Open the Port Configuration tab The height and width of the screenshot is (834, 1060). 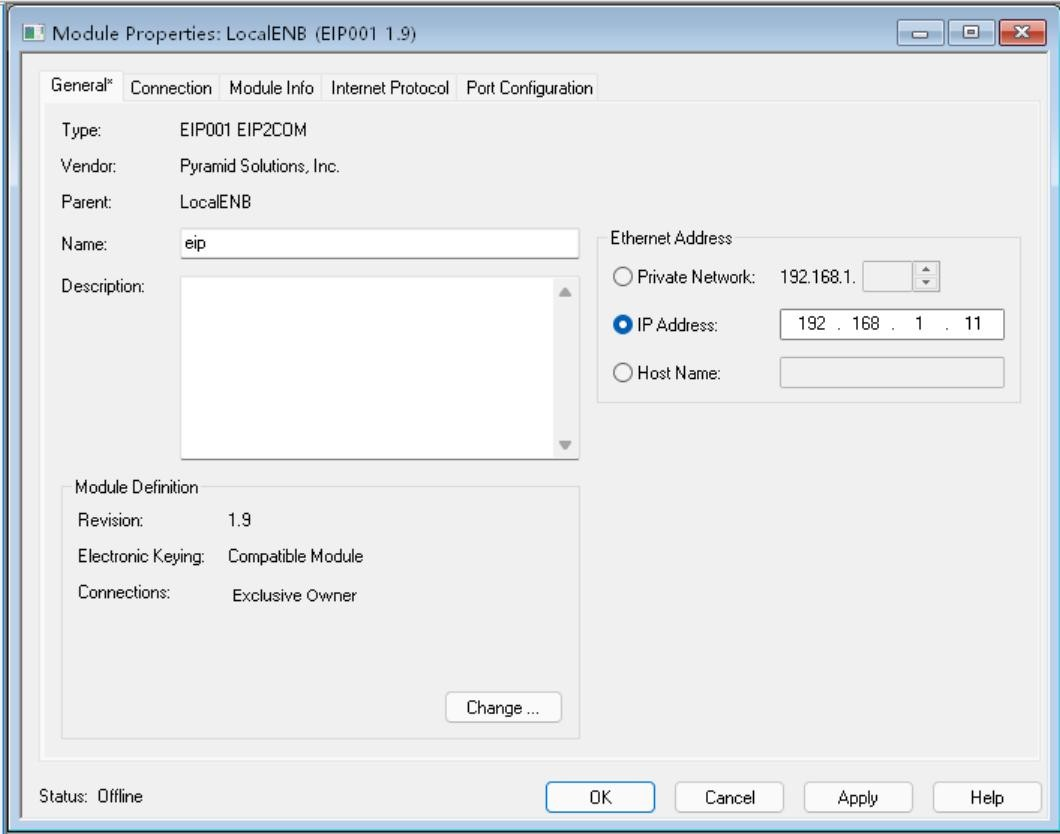click(x=529, y=88)
